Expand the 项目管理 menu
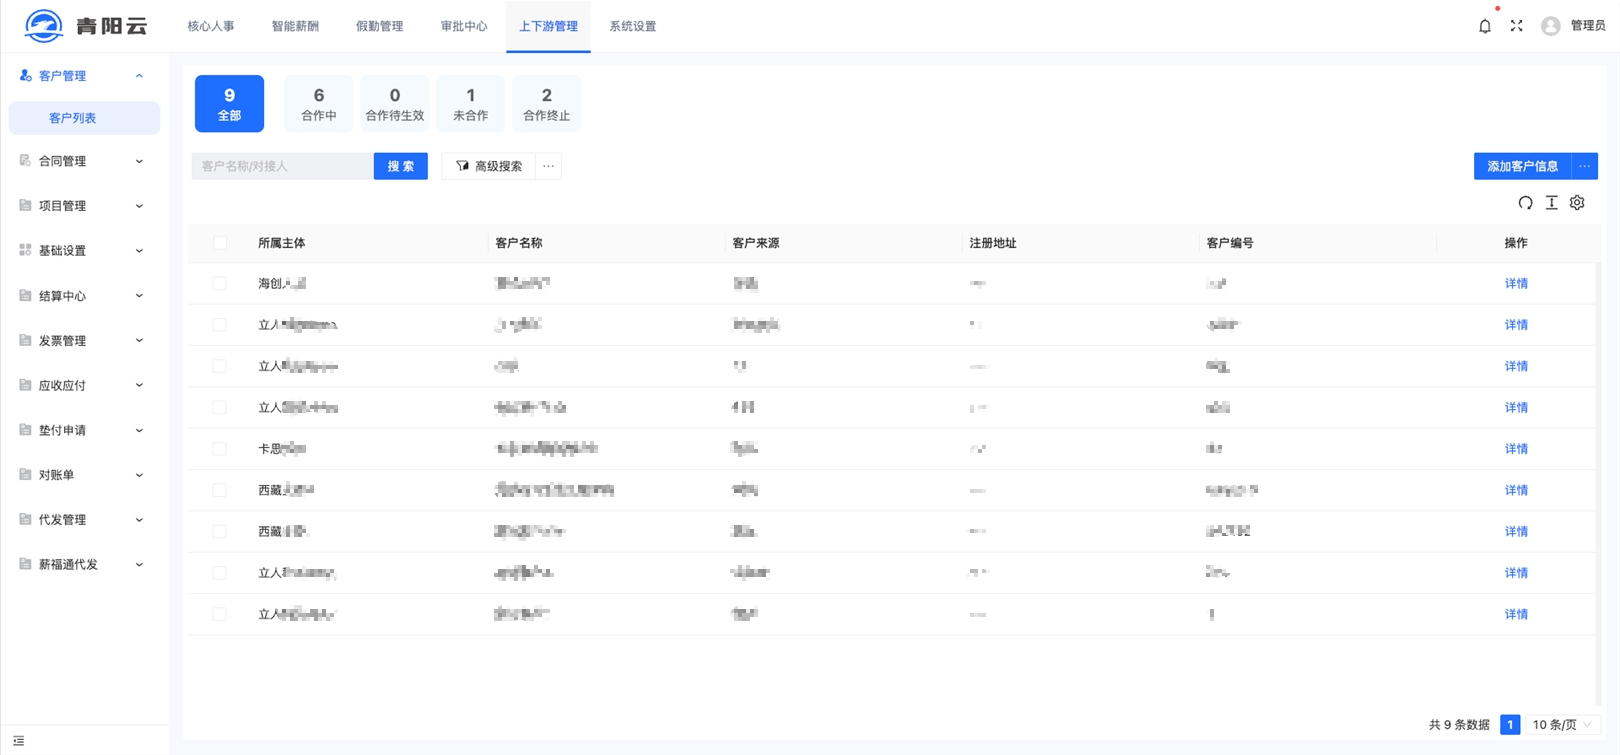Screen dimensions: 1620x755 (139, 206)
